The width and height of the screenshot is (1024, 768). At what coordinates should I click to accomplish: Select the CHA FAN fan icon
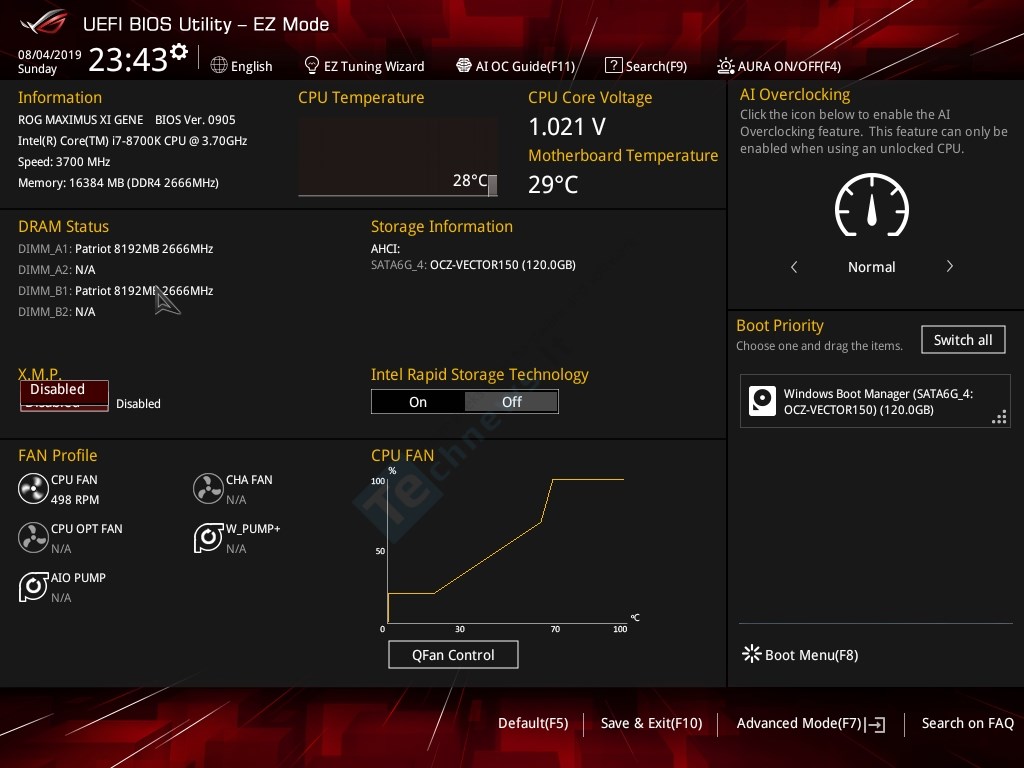(x=208, y=488)
